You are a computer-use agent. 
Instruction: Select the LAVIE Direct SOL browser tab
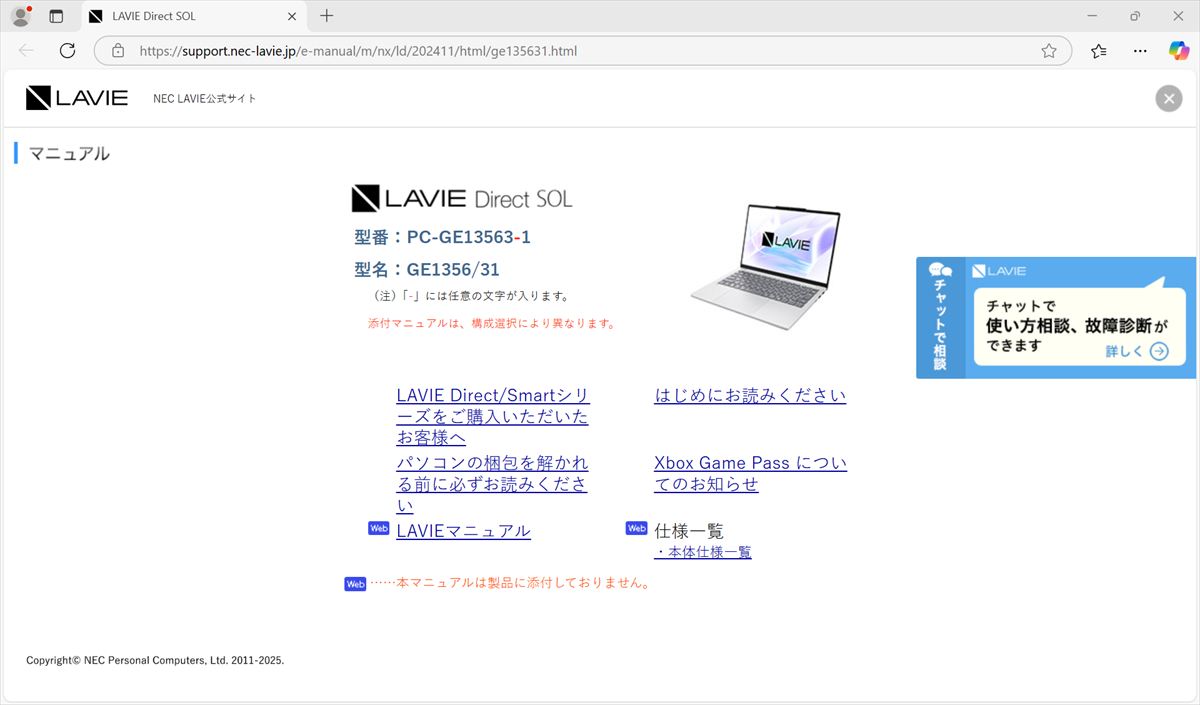[x=192, y=16]
